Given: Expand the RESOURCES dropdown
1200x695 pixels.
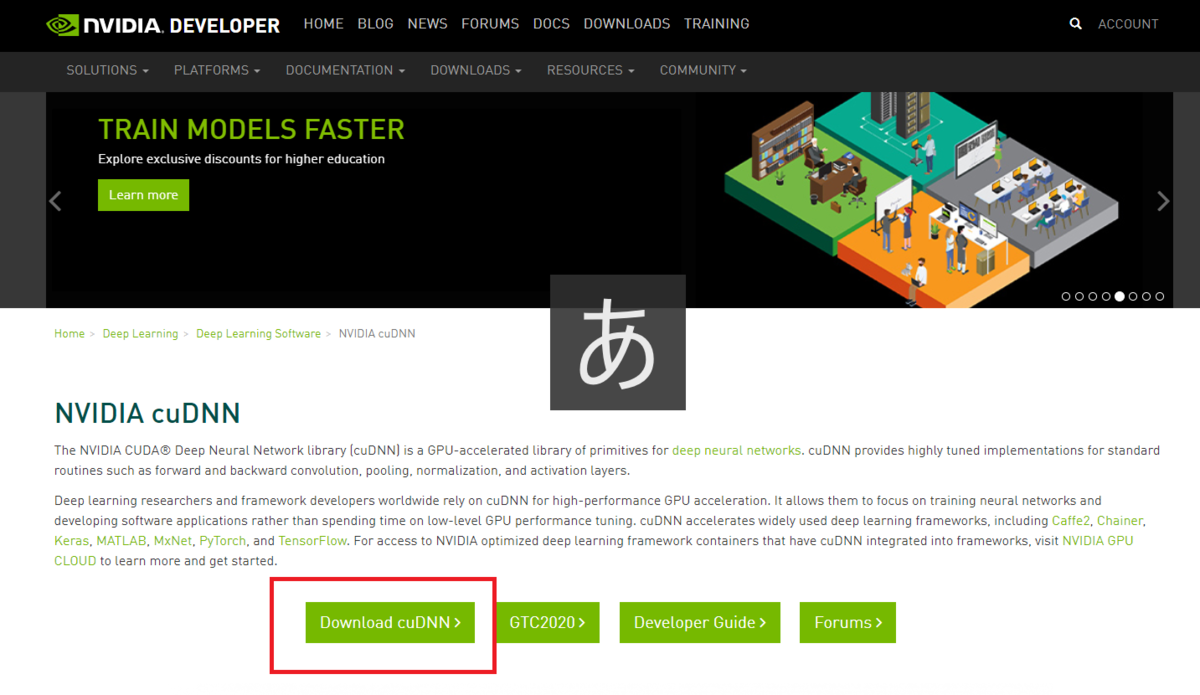Looking at the screenshot, I should click(591, 71).
